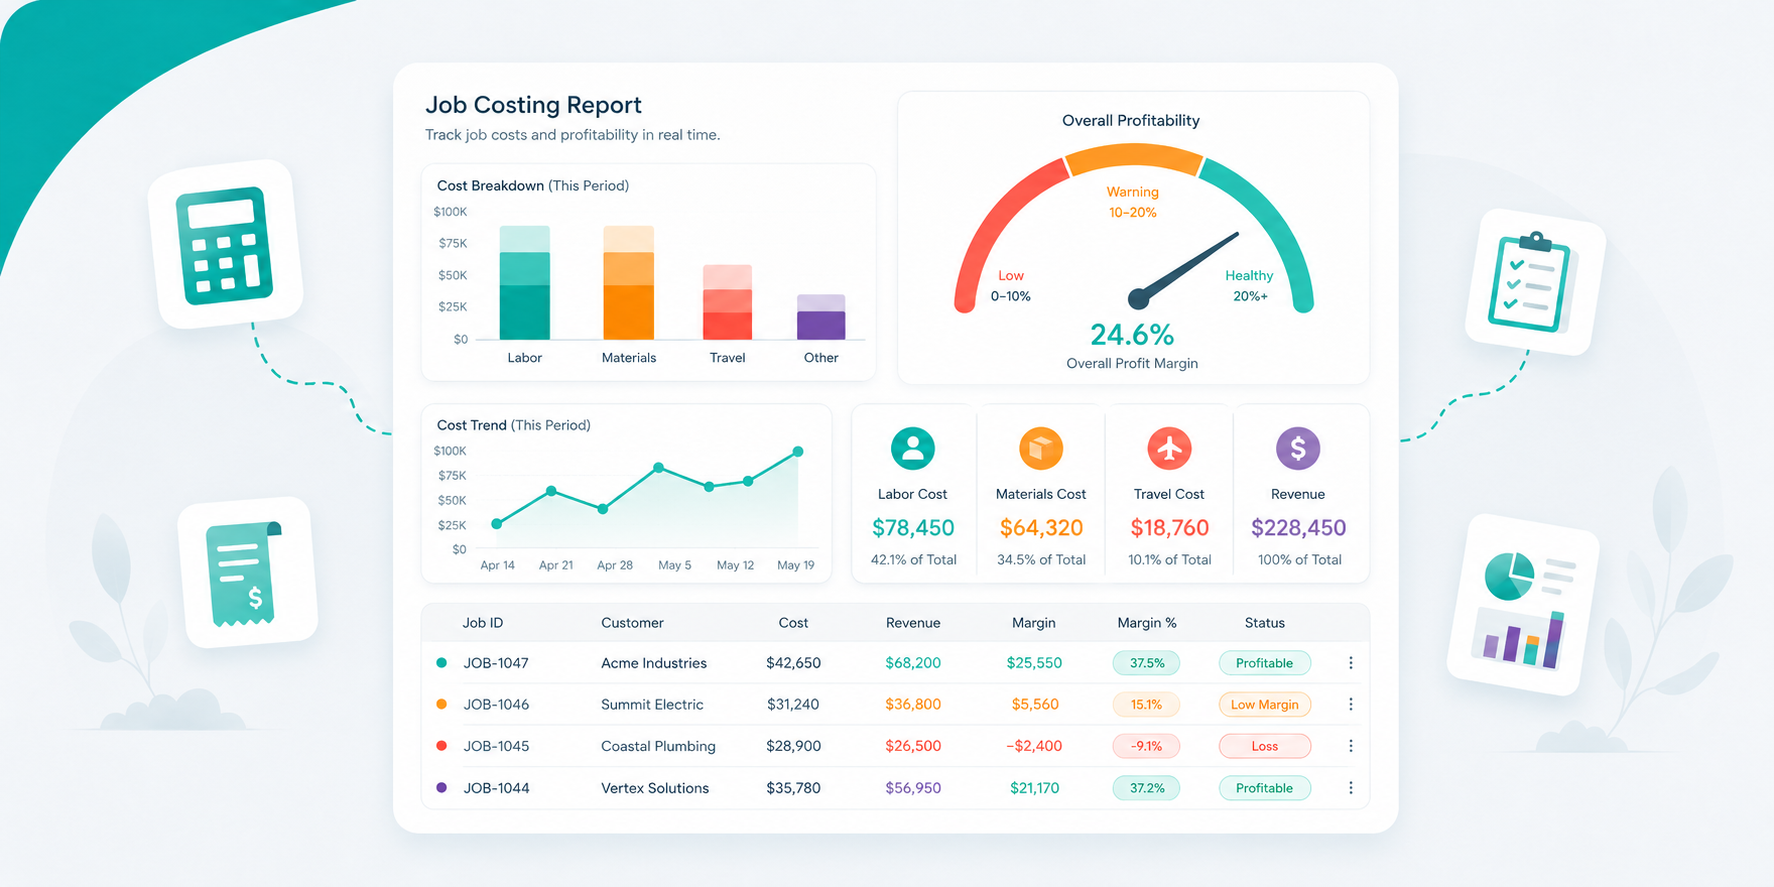This screenshot has width=1774, height=887.
Task: Click the red Low segment of the gauge
Action: click(995, 220)
